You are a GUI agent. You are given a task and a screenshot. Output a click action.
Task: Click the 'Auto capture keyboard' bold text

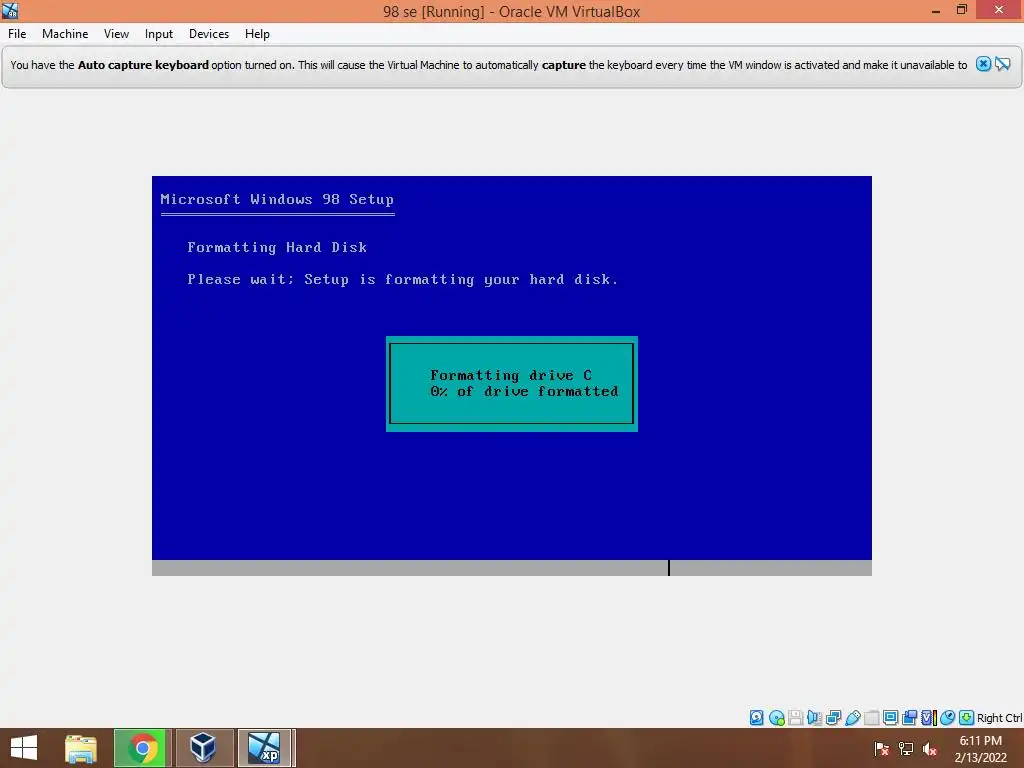143,65
